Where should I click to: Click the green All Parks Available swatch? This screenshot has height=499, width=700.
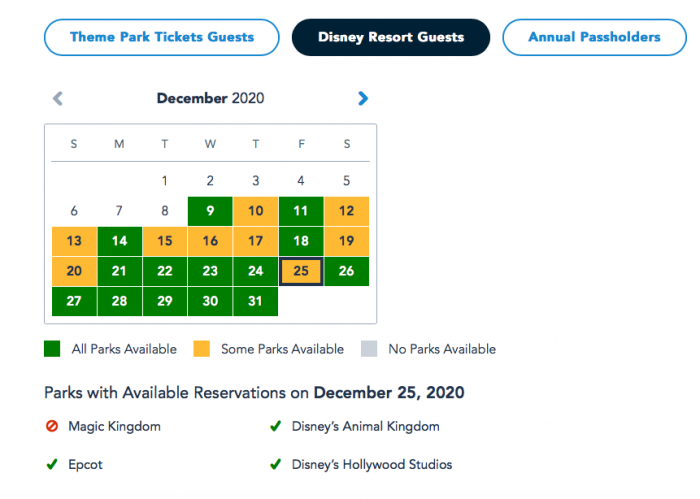pyautogui.click(x=53, y=349)
